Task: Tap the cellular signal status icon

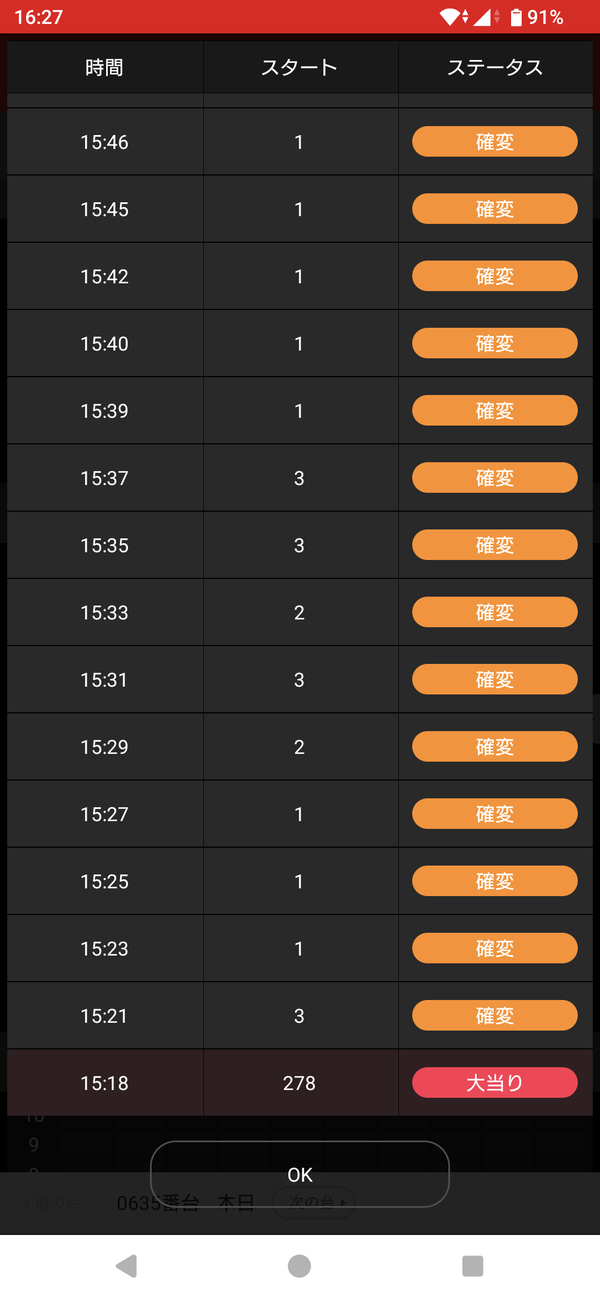Action: coord(483,17)
